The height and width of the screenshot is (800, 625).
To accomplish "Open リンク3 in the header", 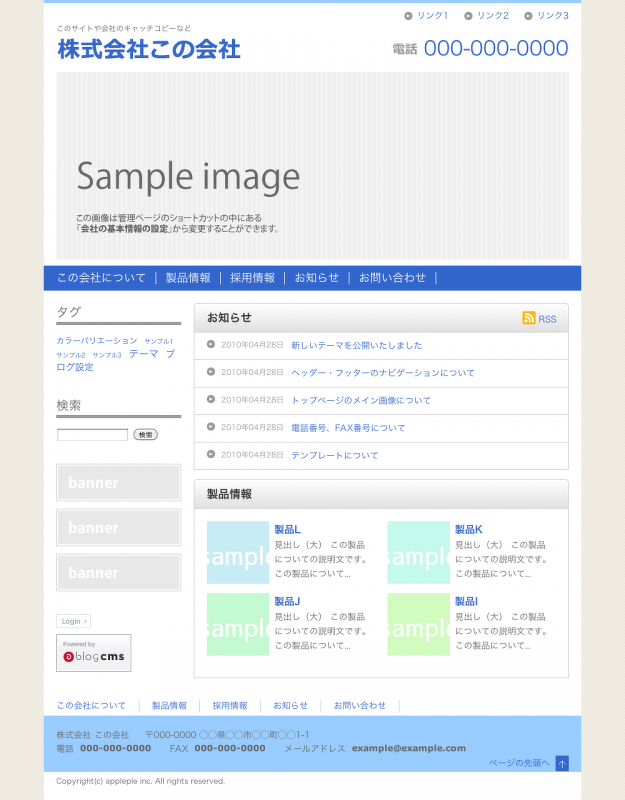I will pos(552,16).
